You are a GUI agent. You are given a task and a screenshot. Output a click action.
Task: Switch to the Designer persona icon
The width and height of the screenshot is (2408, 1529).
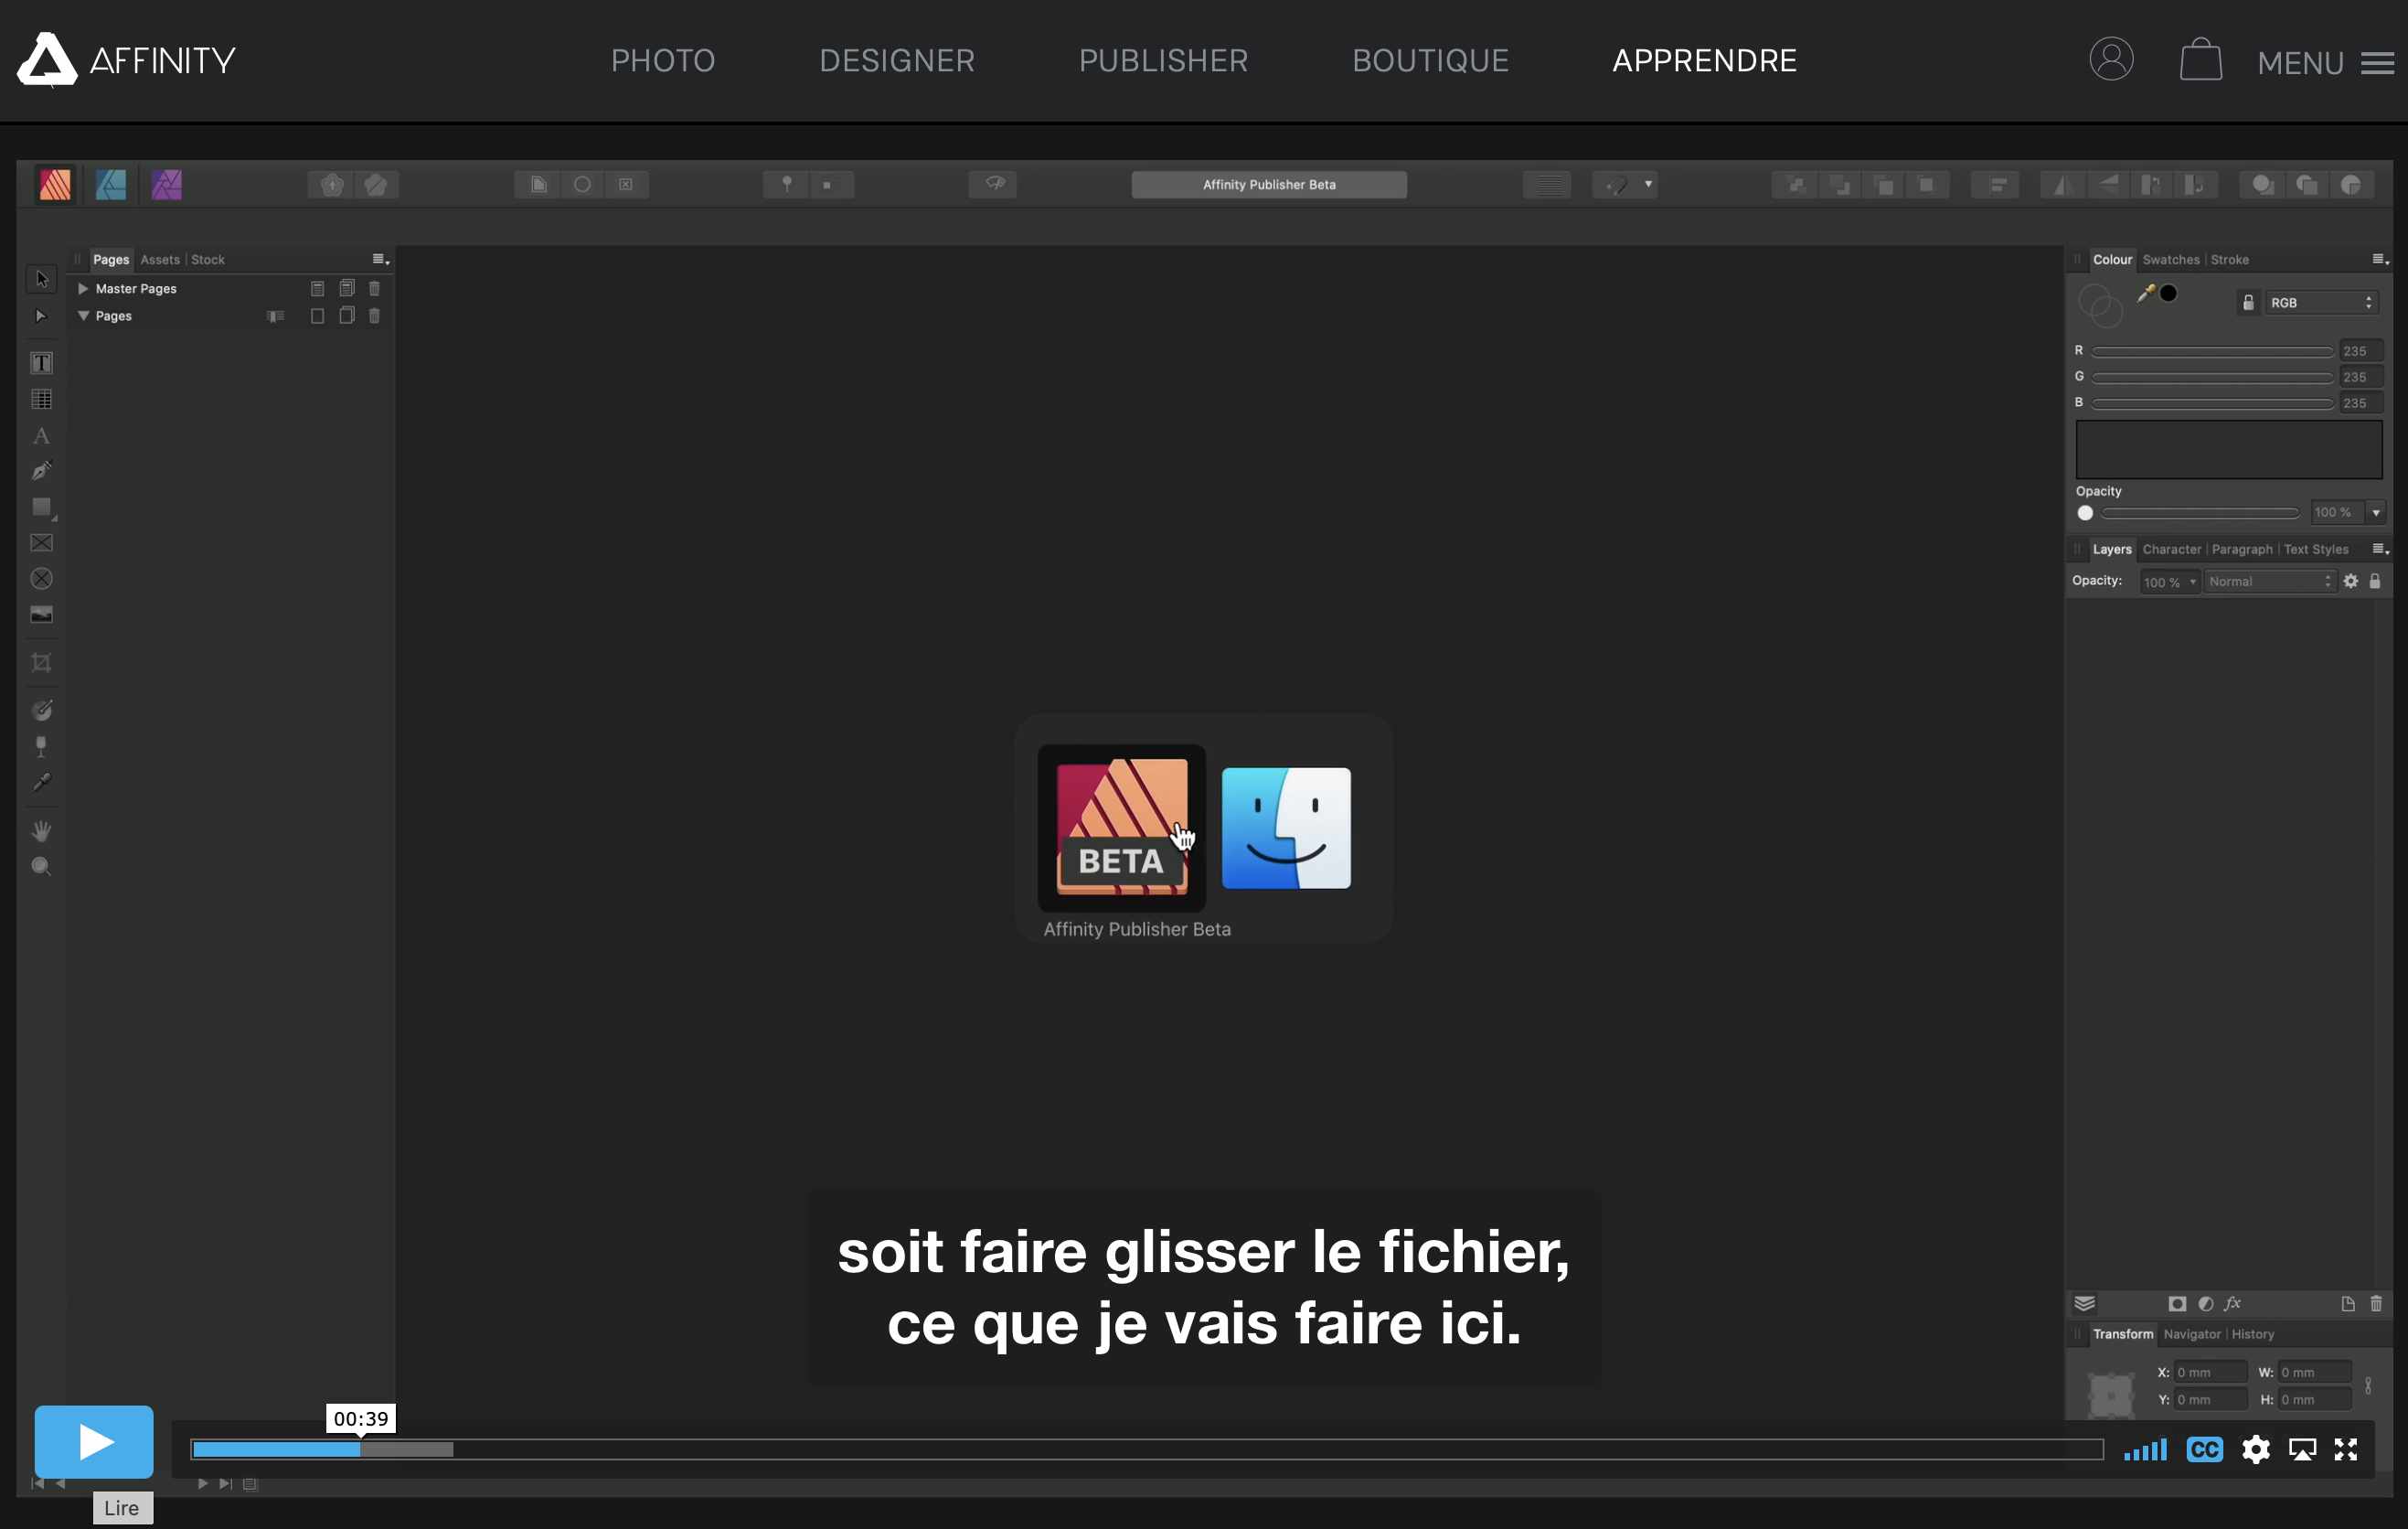pyautogui.click(x=110, y=184)
